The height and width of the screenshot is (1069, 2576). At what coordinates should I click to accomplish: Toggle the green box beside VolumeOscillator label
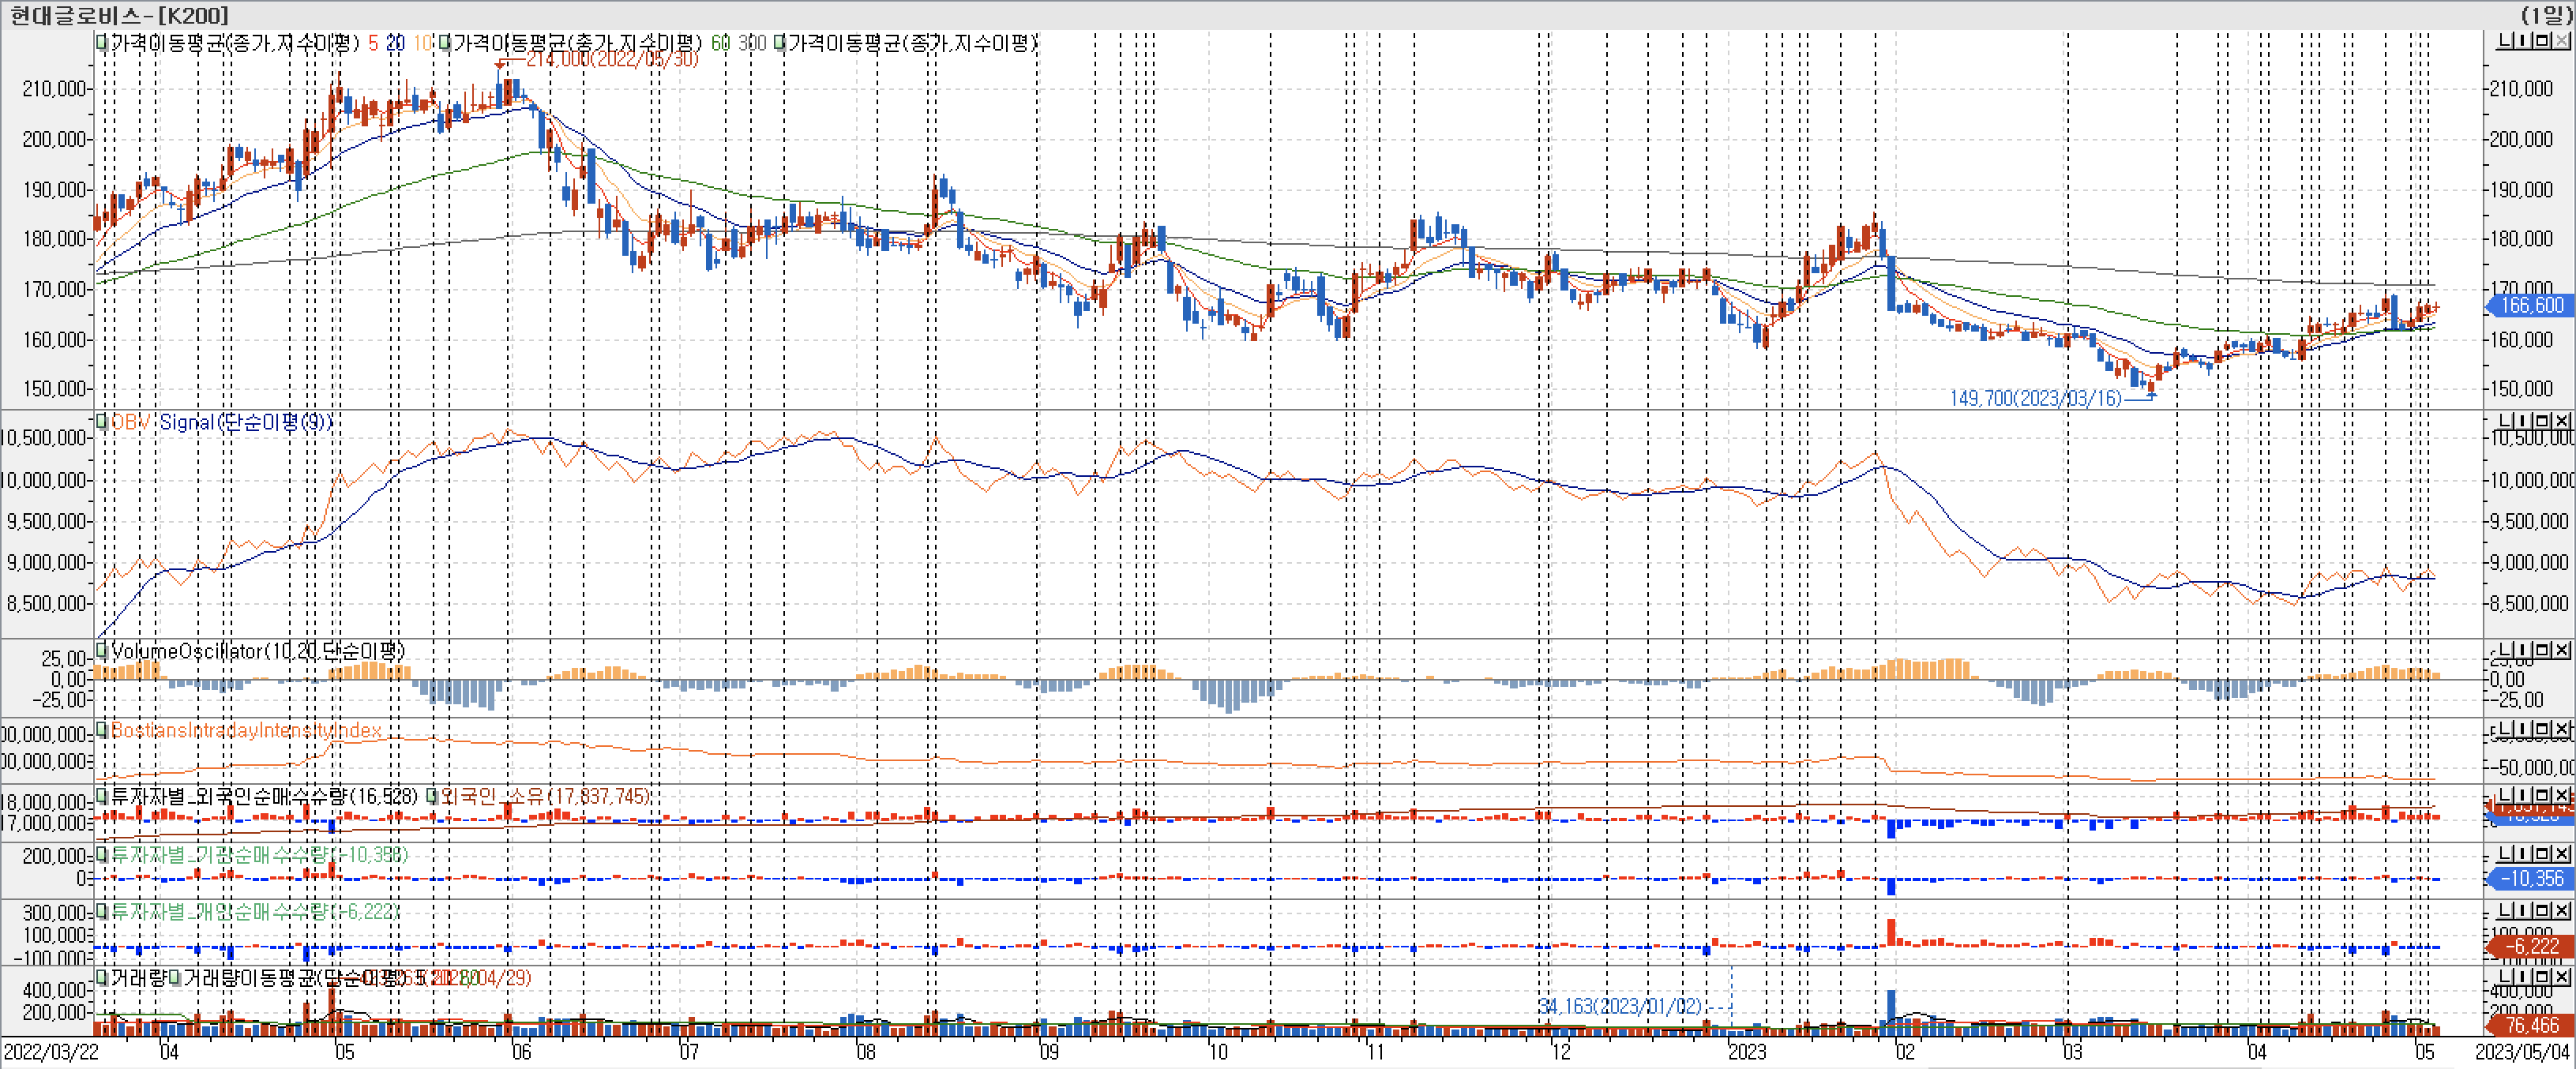(101, 651)
